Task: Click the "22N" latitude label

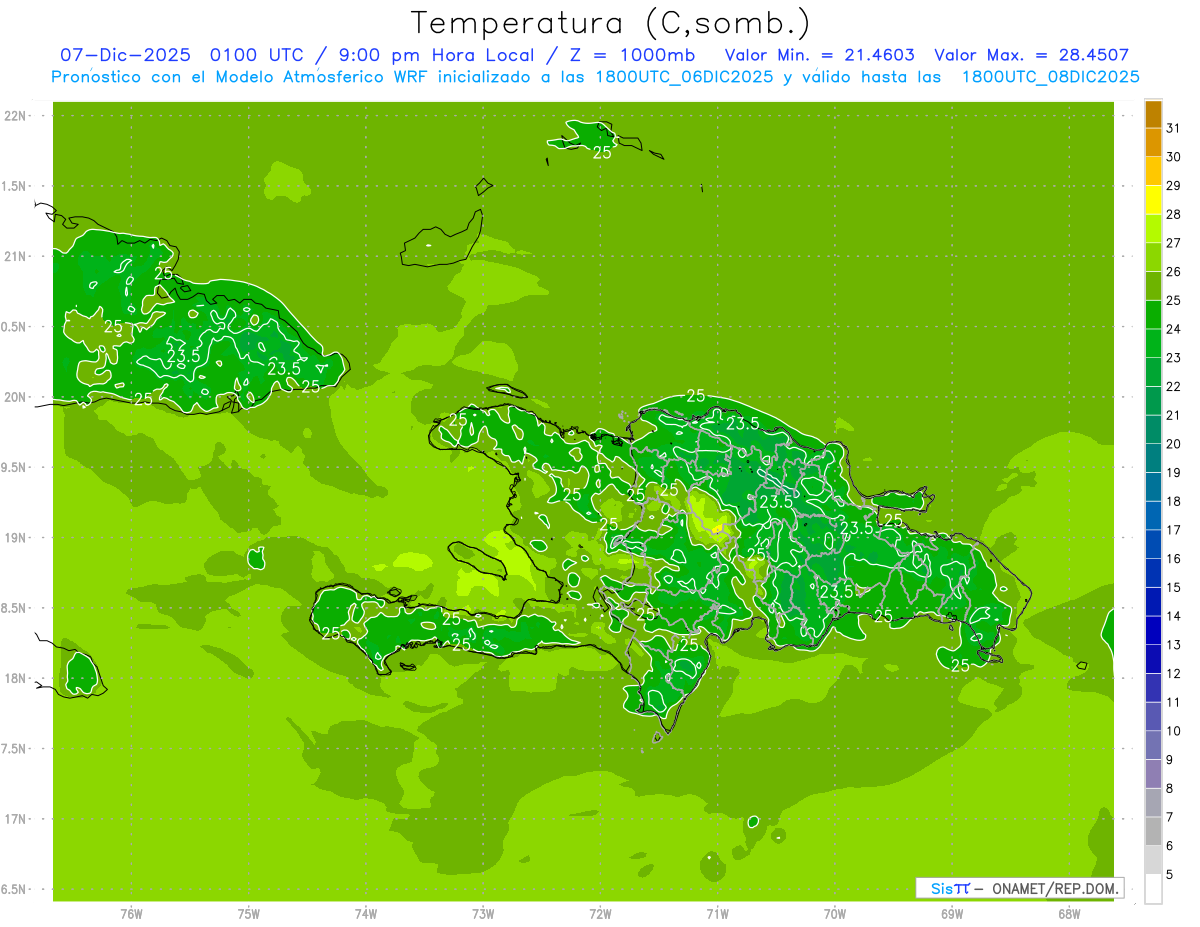Action: point(16,116)
